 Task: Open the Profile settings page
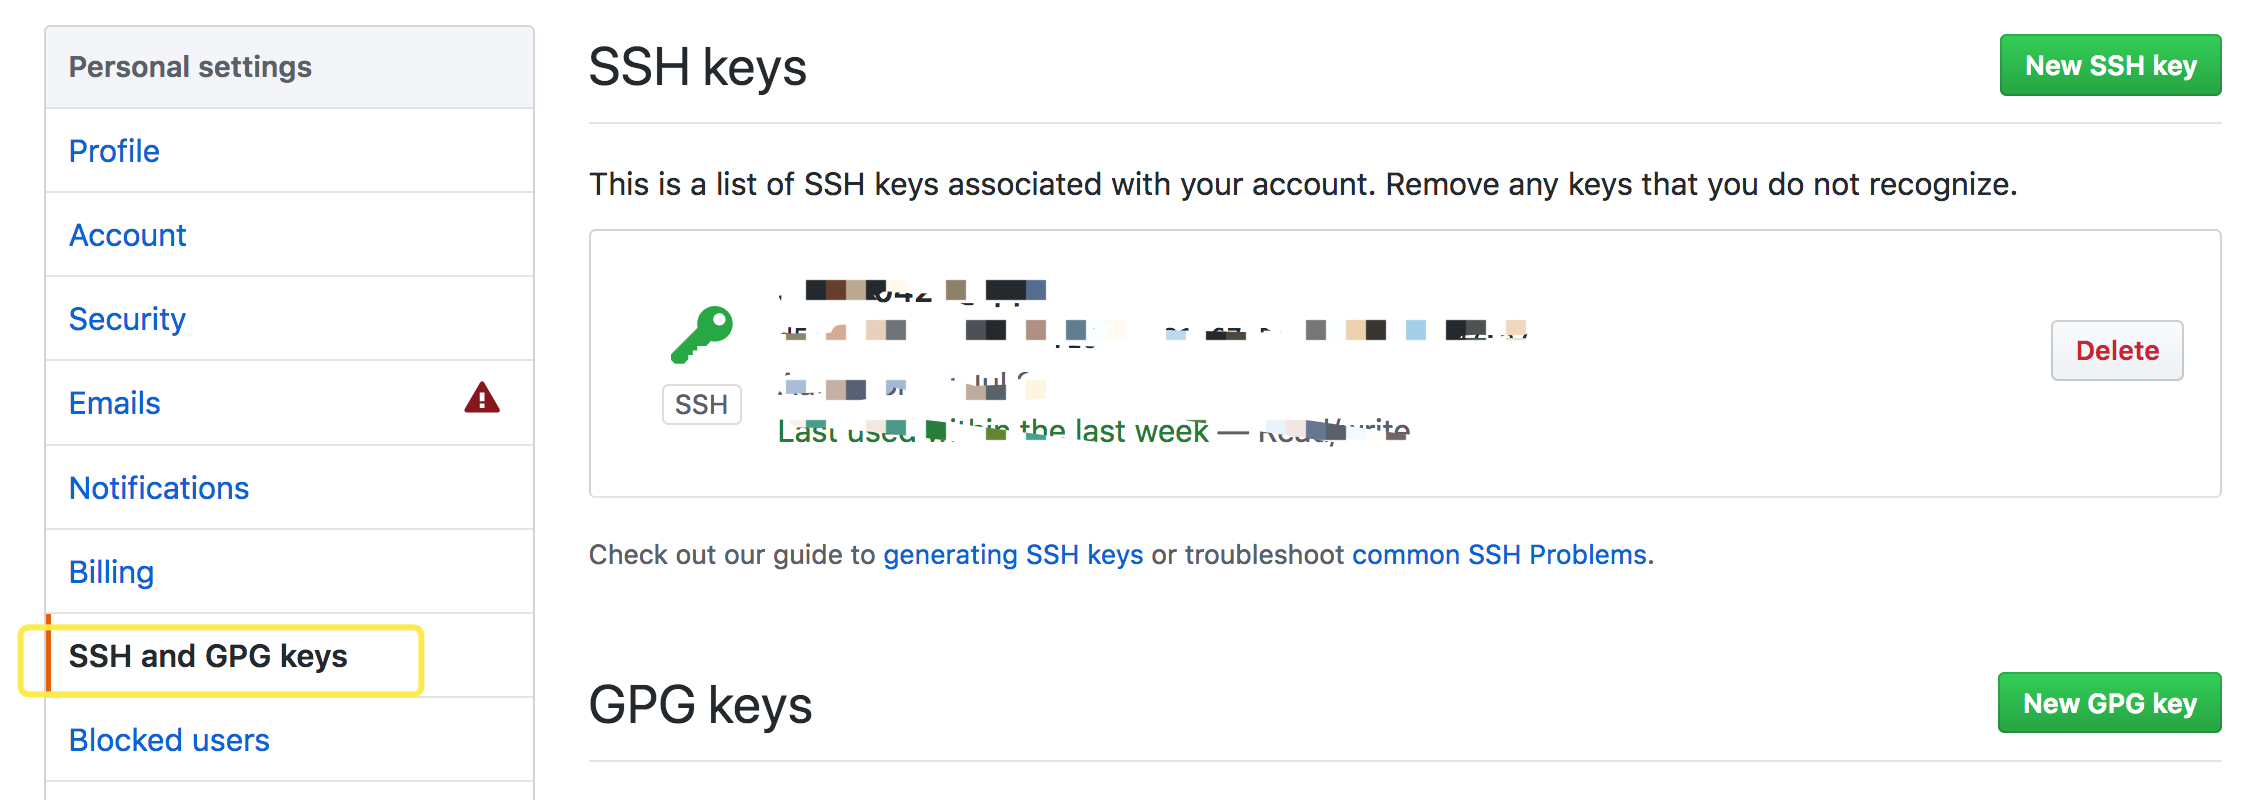113,150
